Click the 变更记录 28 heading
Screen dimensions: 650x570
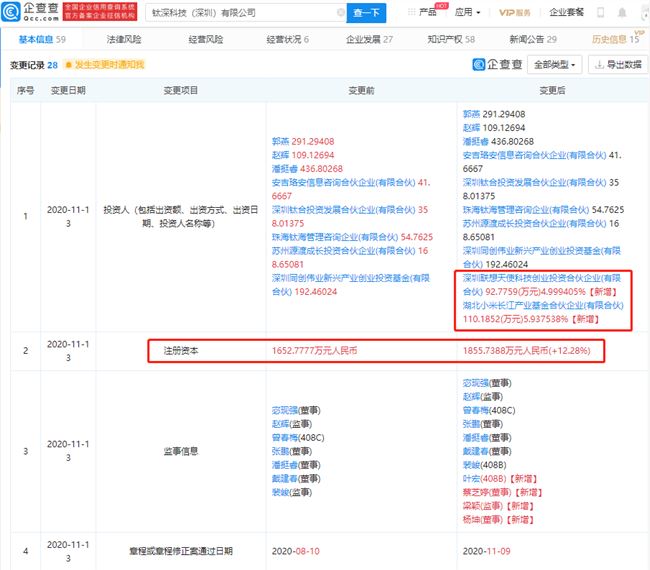(34, 65)
